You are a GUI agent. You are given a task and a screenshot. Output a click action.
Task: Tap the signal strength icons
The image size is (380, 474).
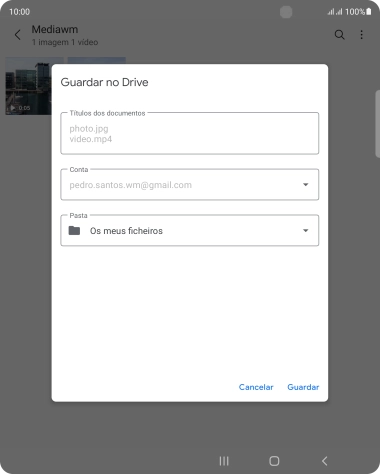point(335,12)
